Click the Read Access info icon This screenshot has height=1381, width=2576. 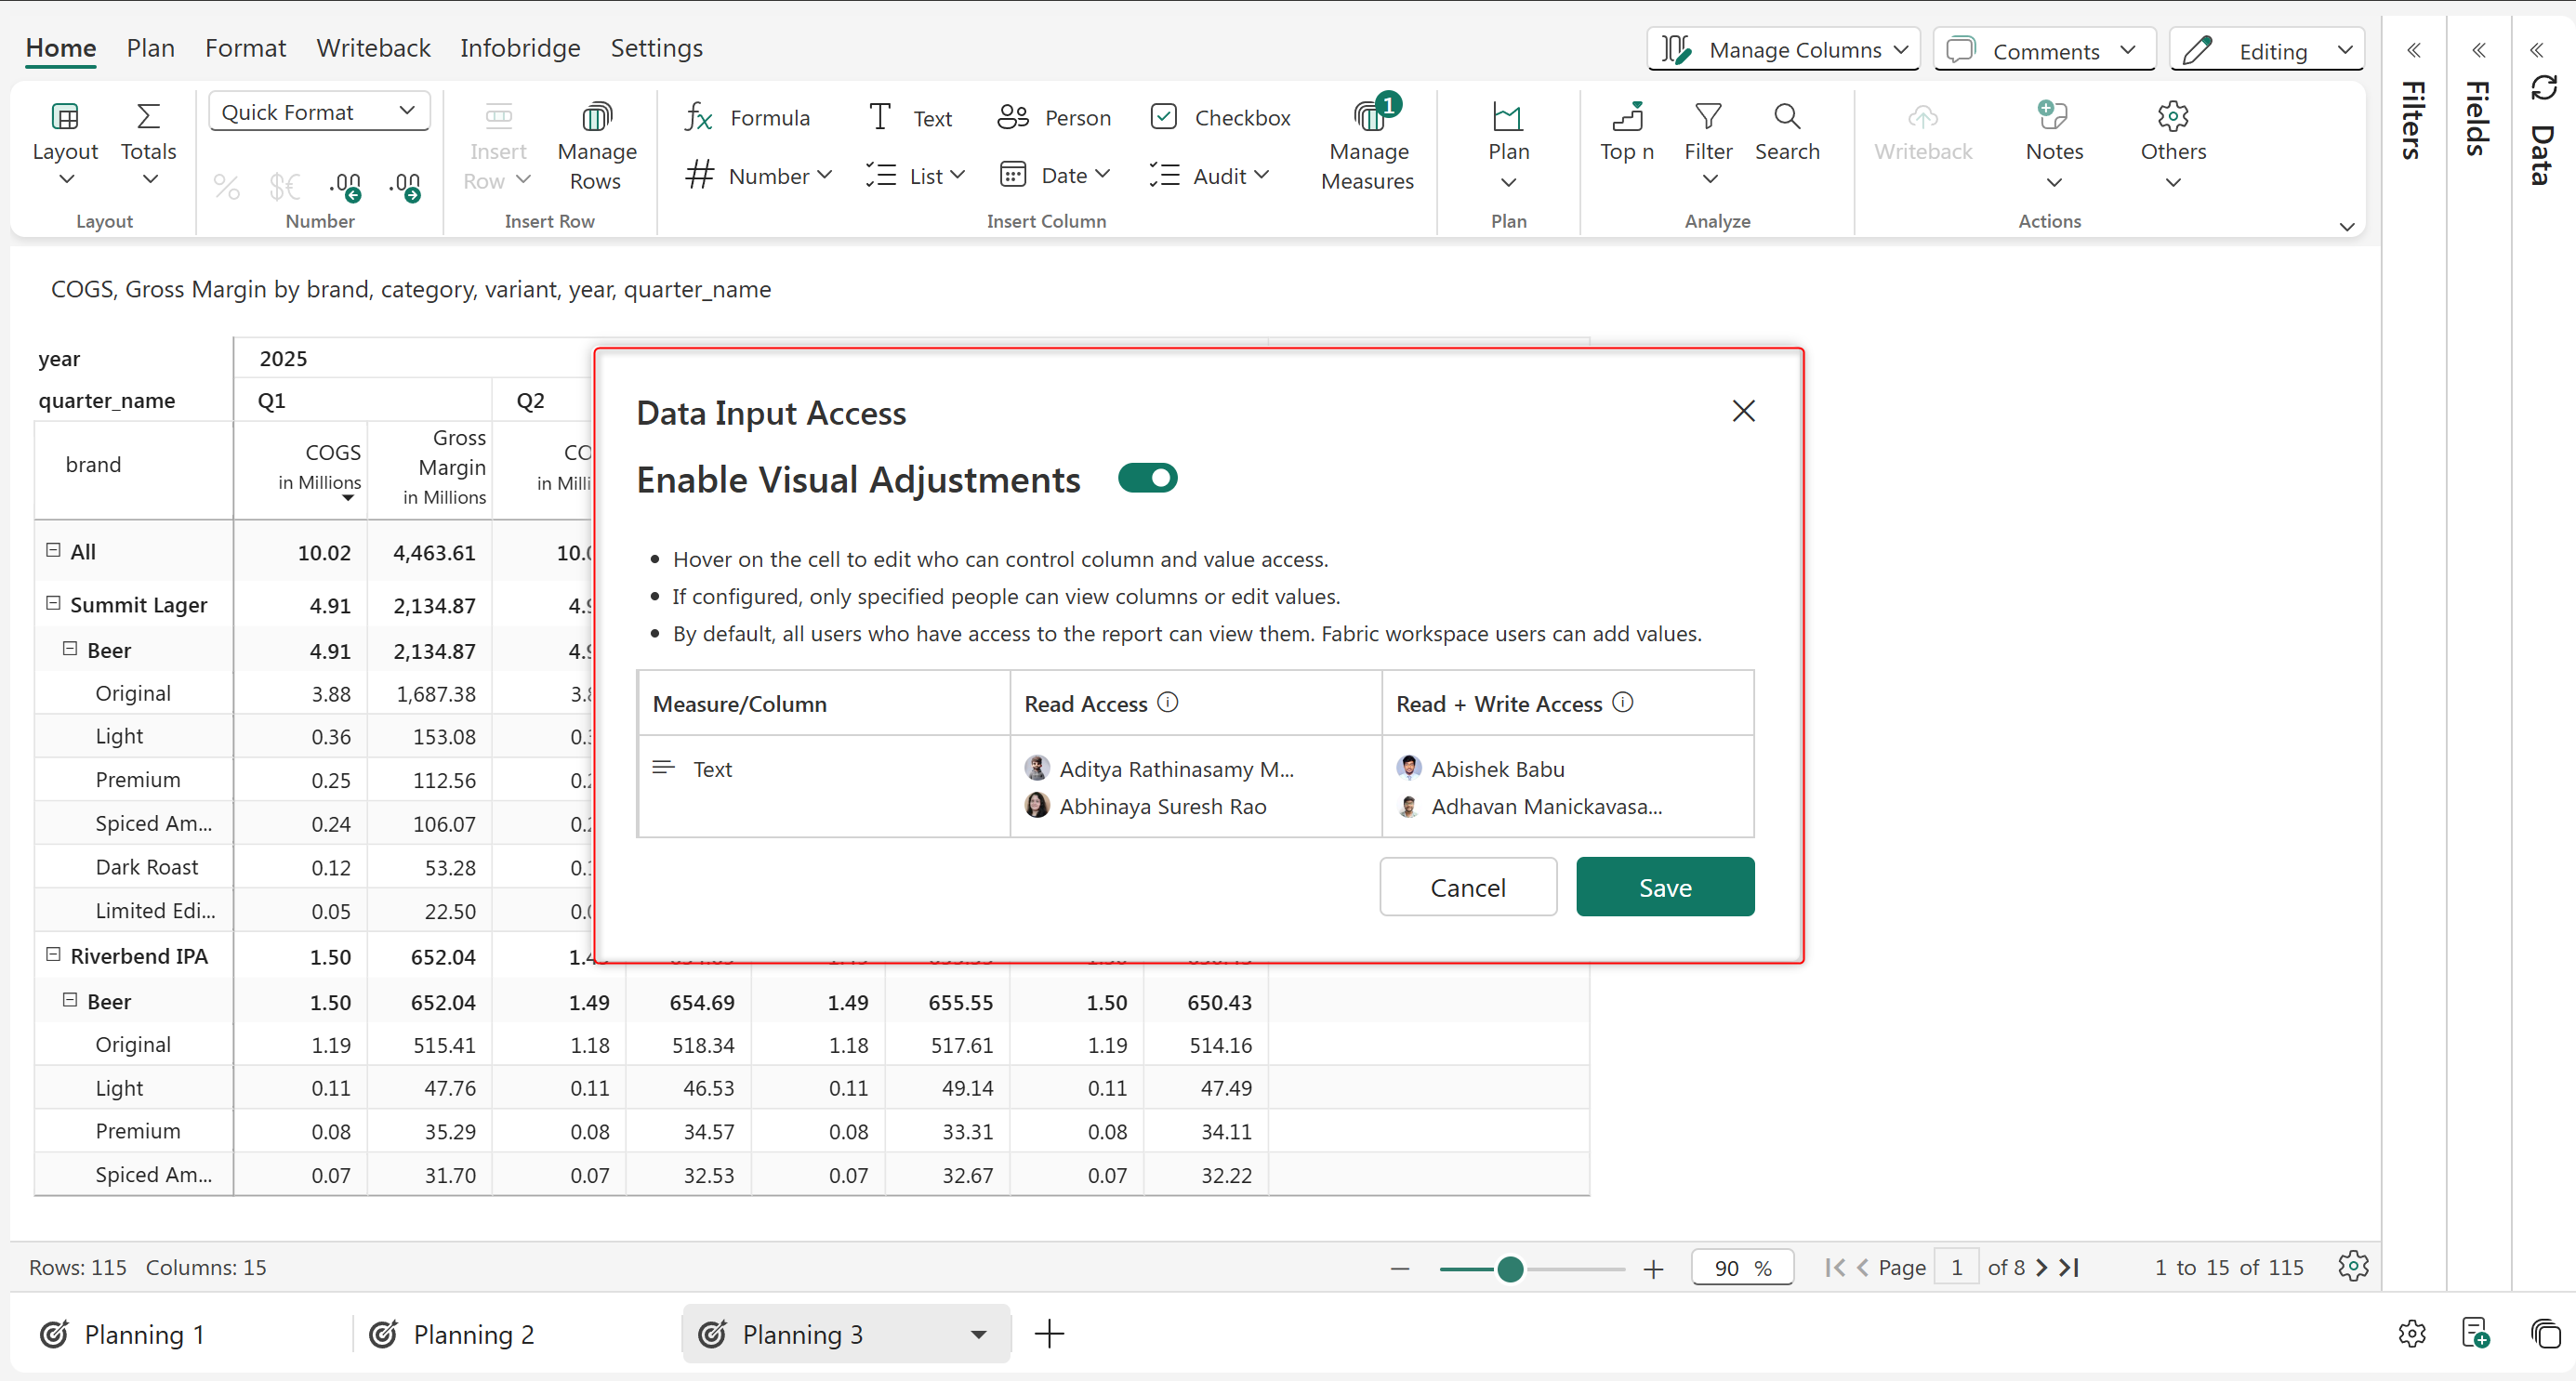tap(1167, 702)
